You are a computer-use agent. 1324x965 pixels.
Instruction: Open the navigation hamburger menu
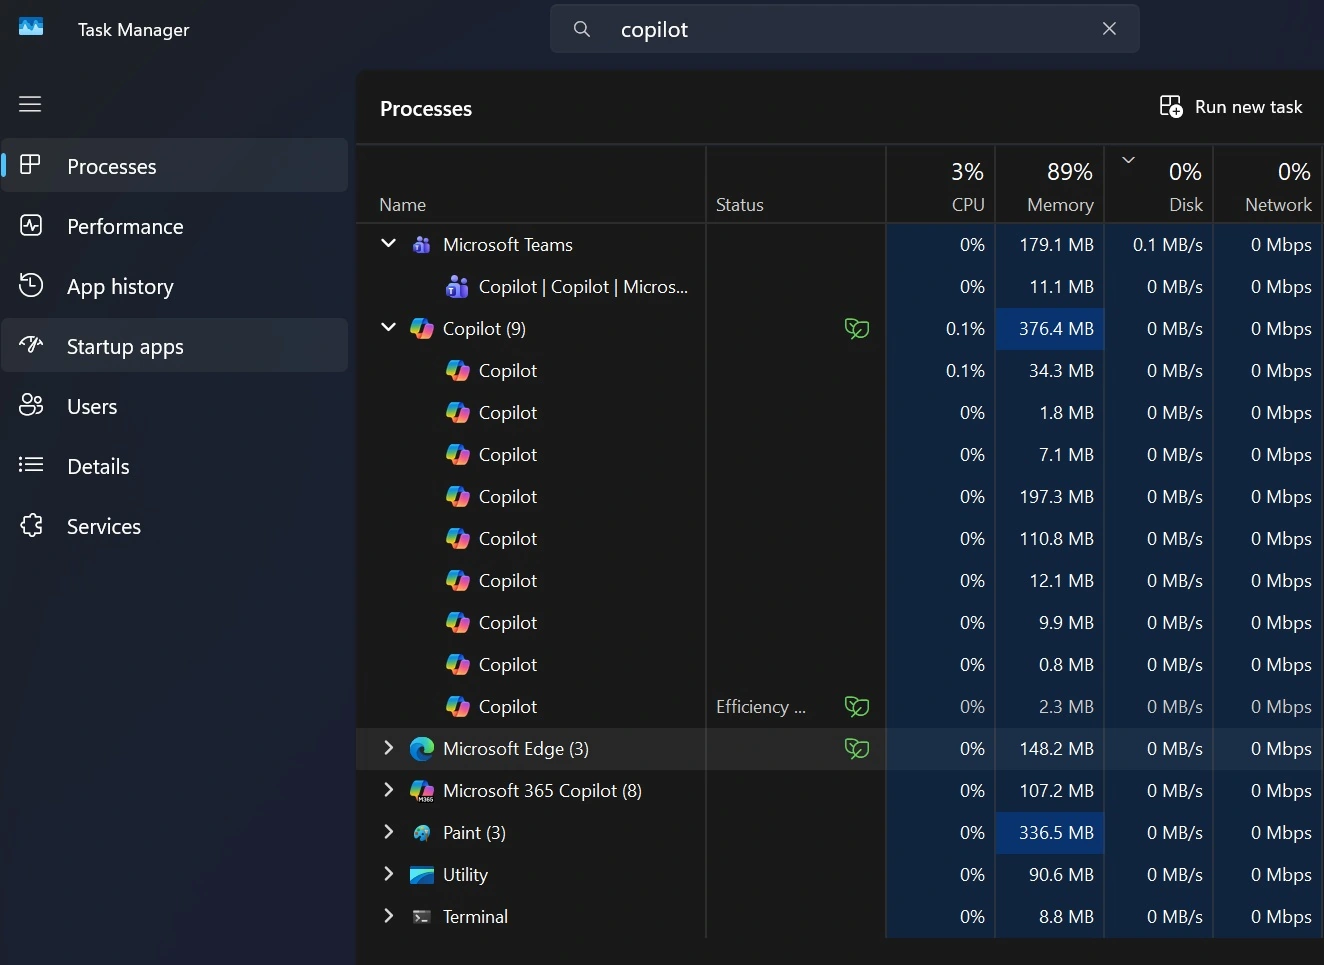[x=30, y=104]
